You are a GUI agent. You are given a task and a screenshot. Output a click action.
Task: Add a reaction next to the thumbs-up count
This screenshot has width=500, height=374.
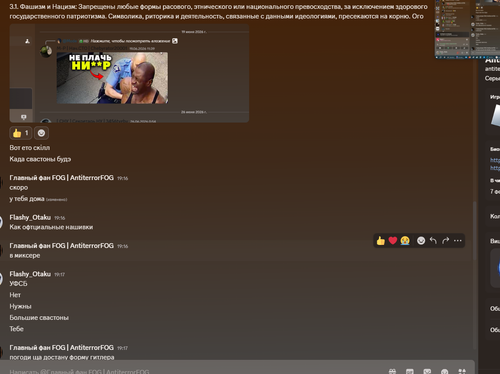[41, 133]
